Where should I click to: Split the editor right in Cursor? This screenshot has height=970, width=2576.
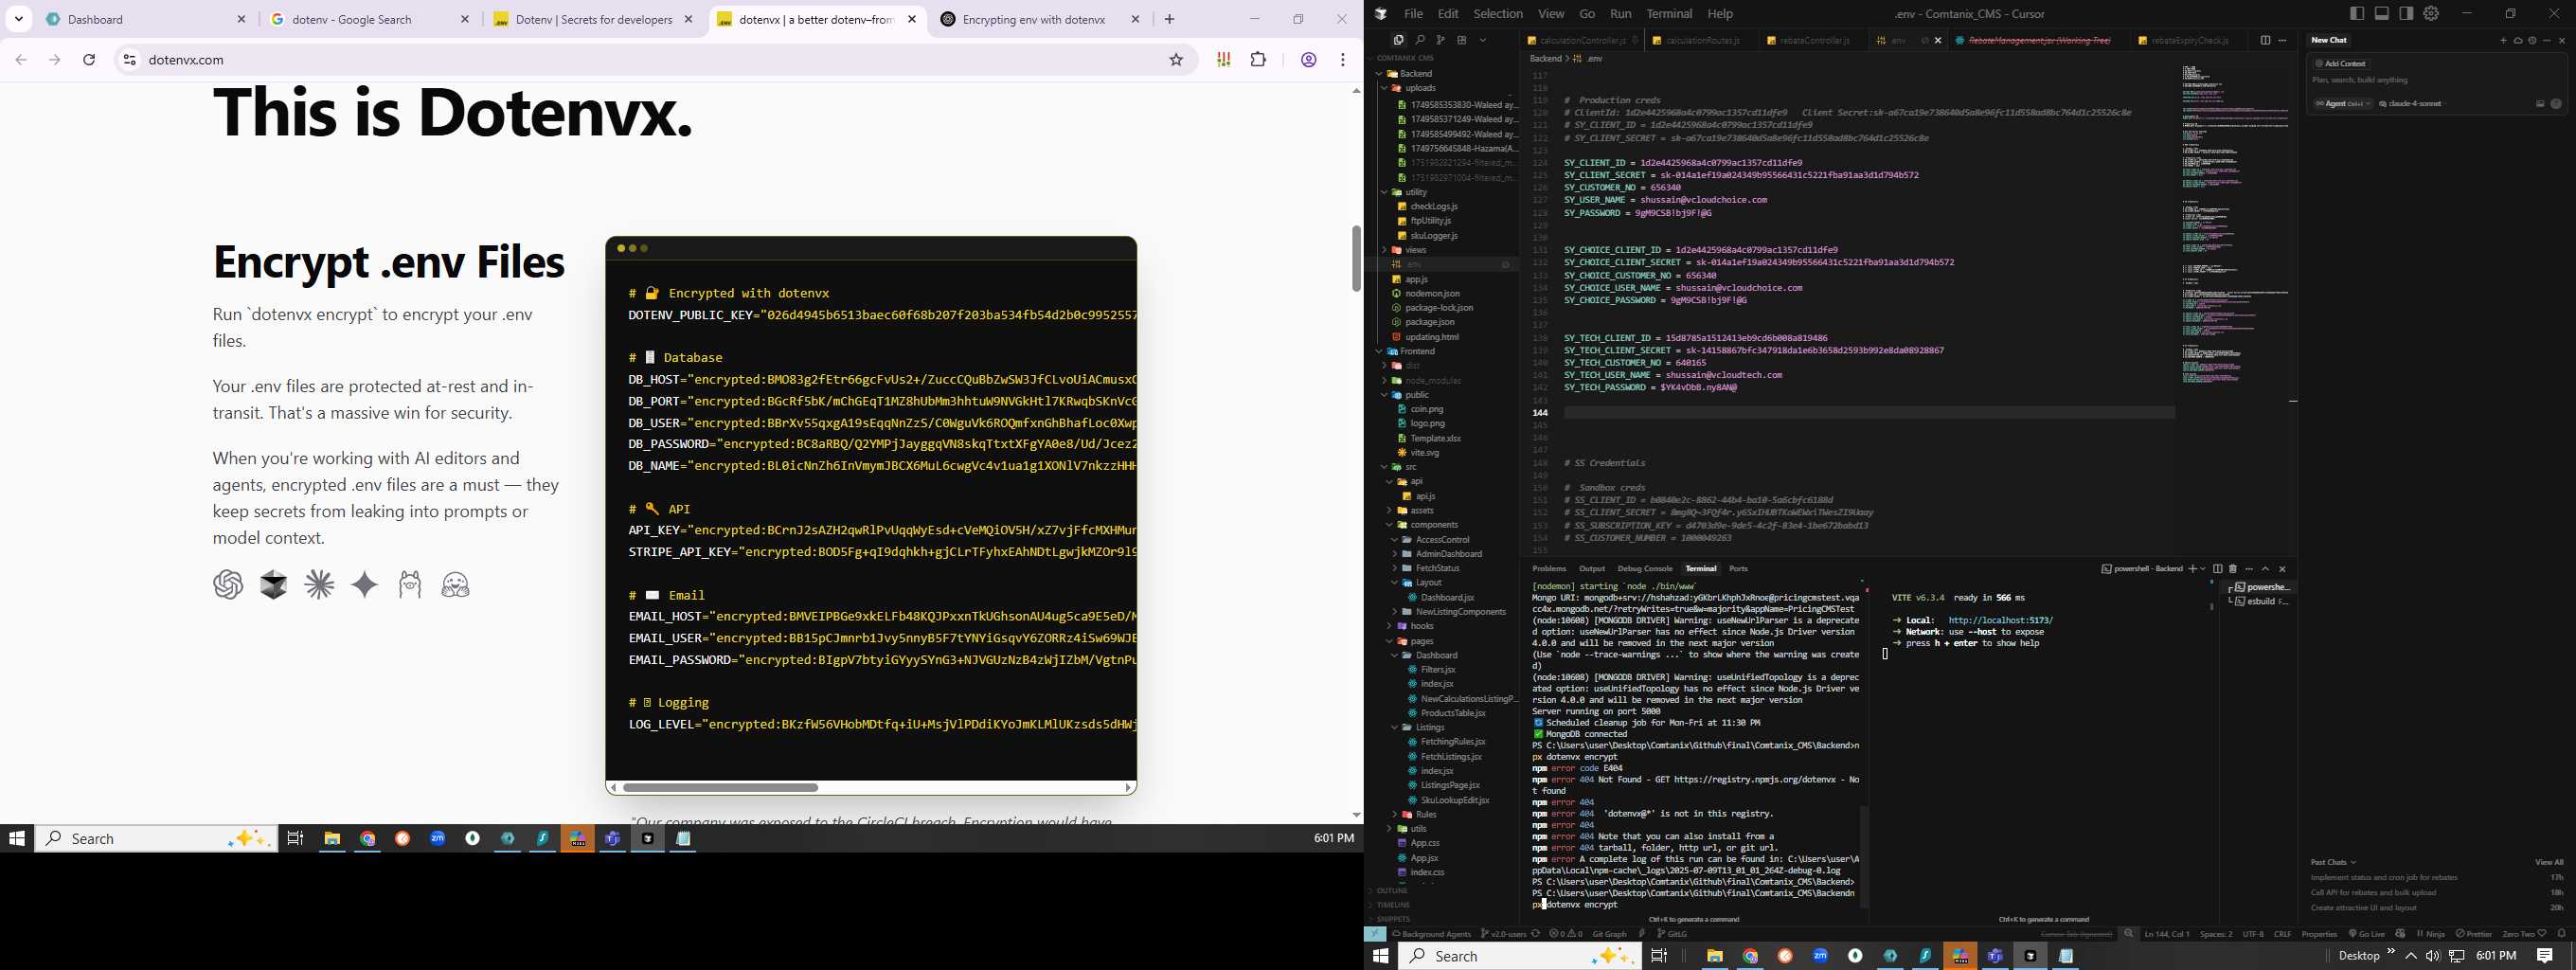[2265, 40]
